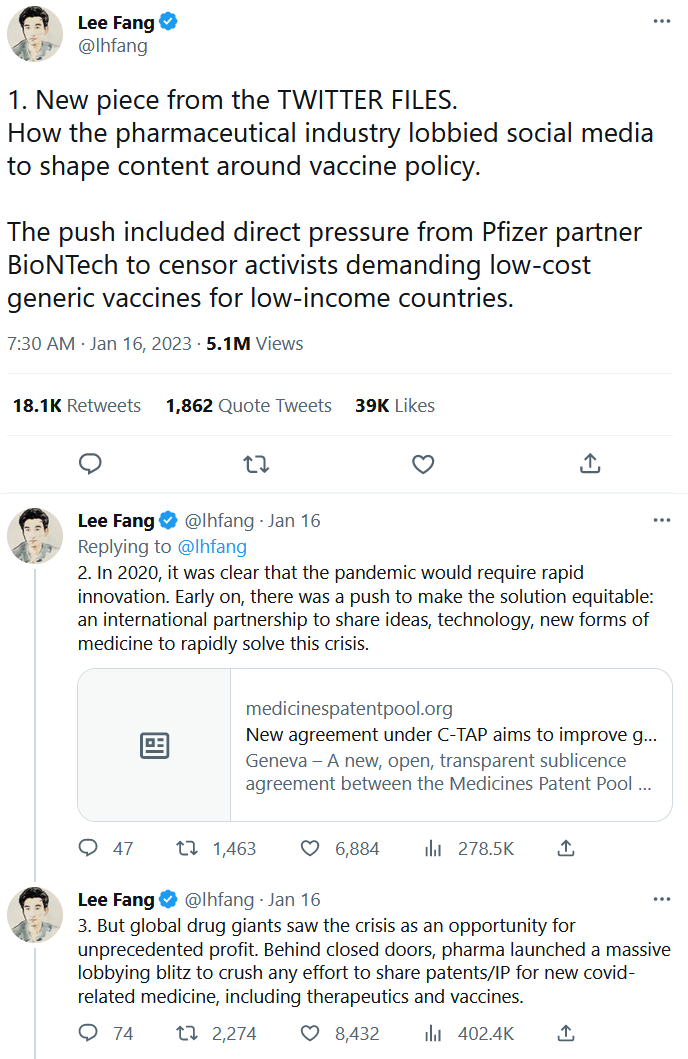Retweet the main tweet via retweet icon
The image size is (688, 1059).
[x=256, y=464]
